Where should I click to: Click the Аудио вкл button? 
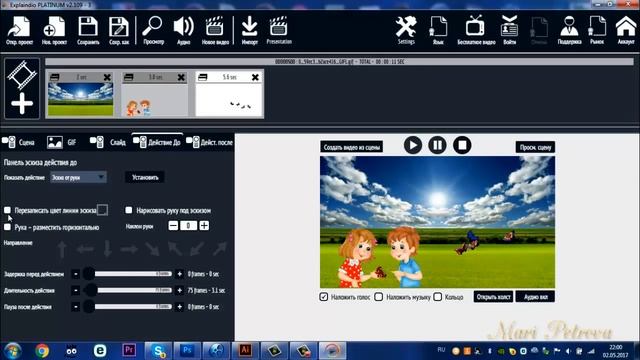(535, 297)
